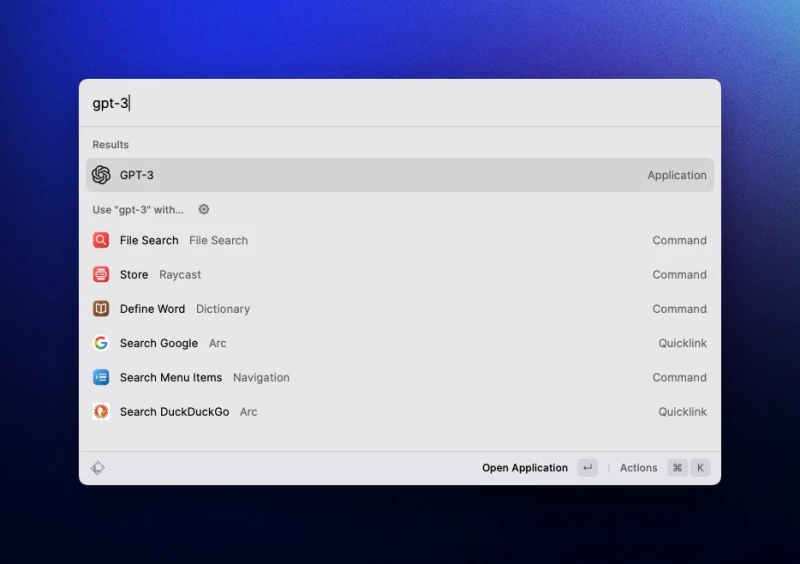800x564 pixels.
Task: Click the GPT-3 application icon
Action: tap(101, 175)
